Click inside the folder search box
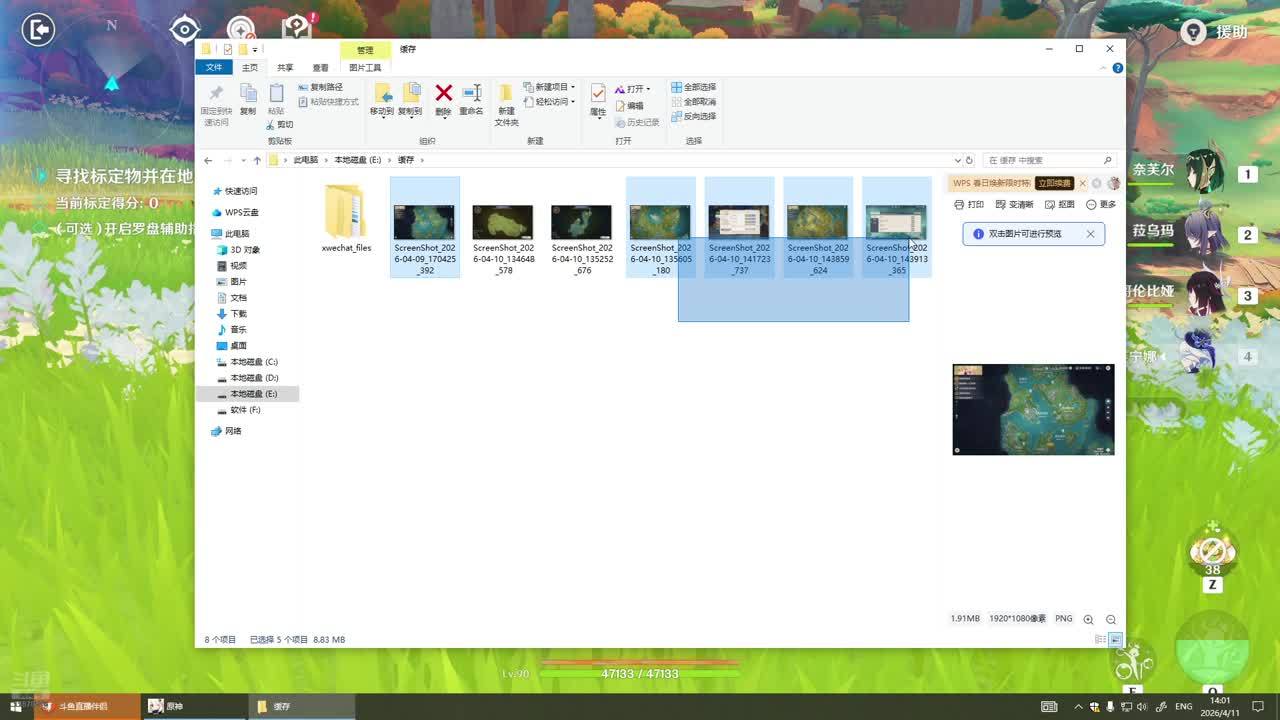 click(1045, 160)
